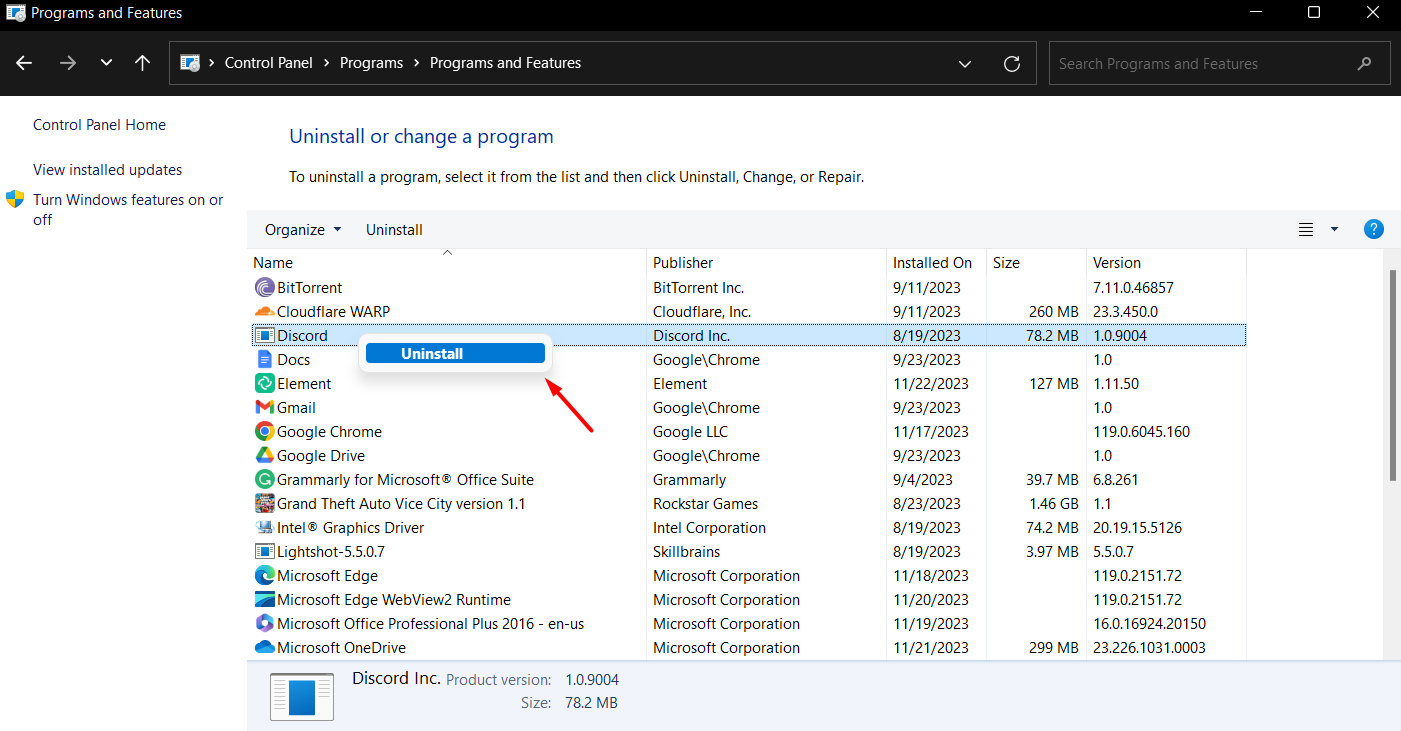Viewport: 1401px width, 731px height.
Task: Open the Organize dropdown menu
Action: point(303,229)
